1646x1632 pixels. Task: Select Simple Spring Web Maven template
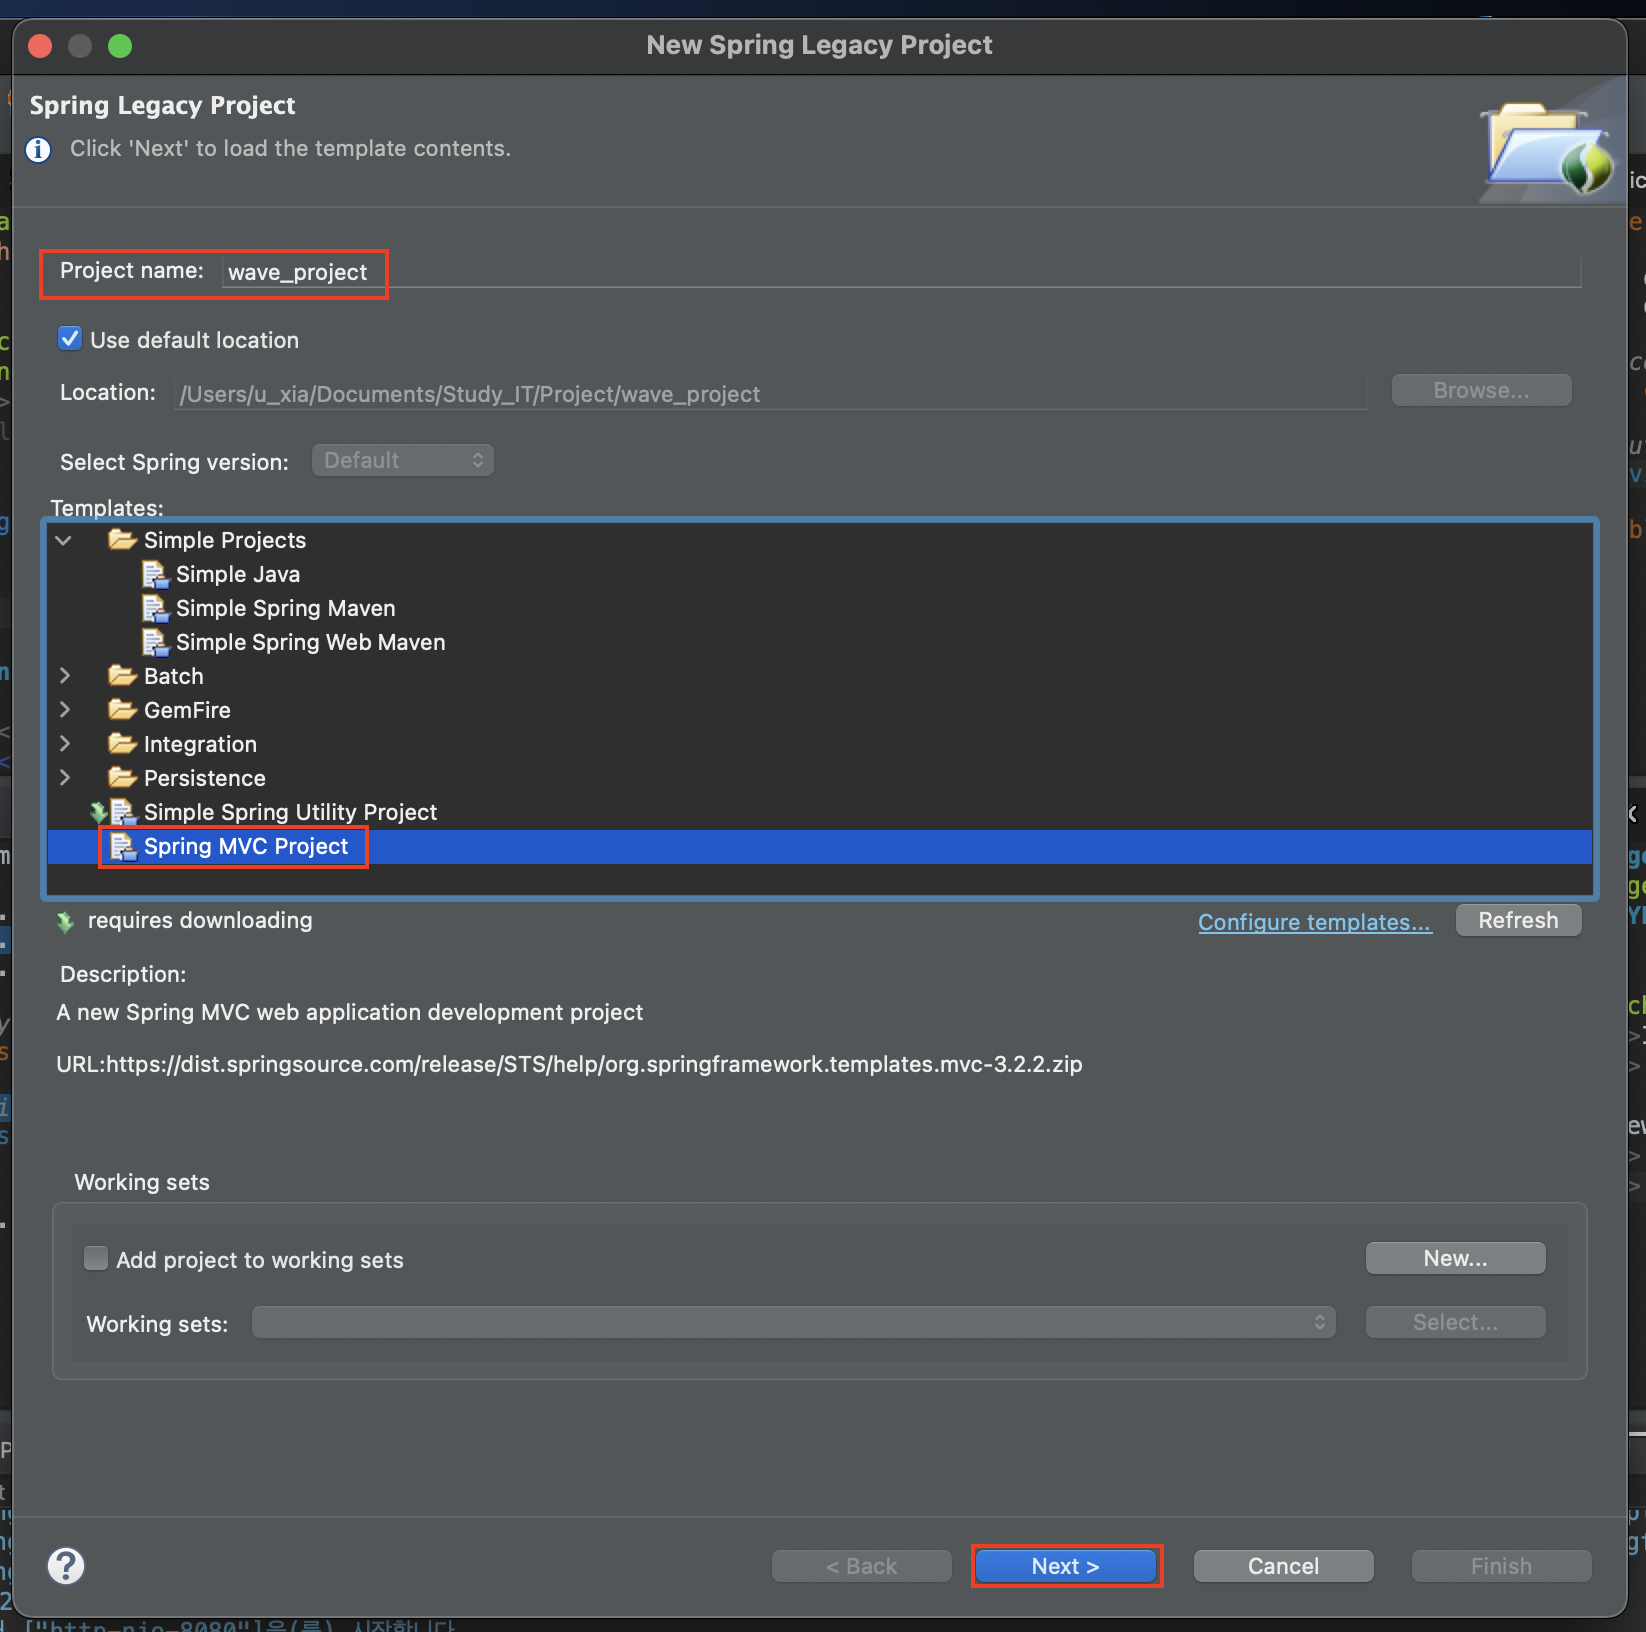[819, 642]
